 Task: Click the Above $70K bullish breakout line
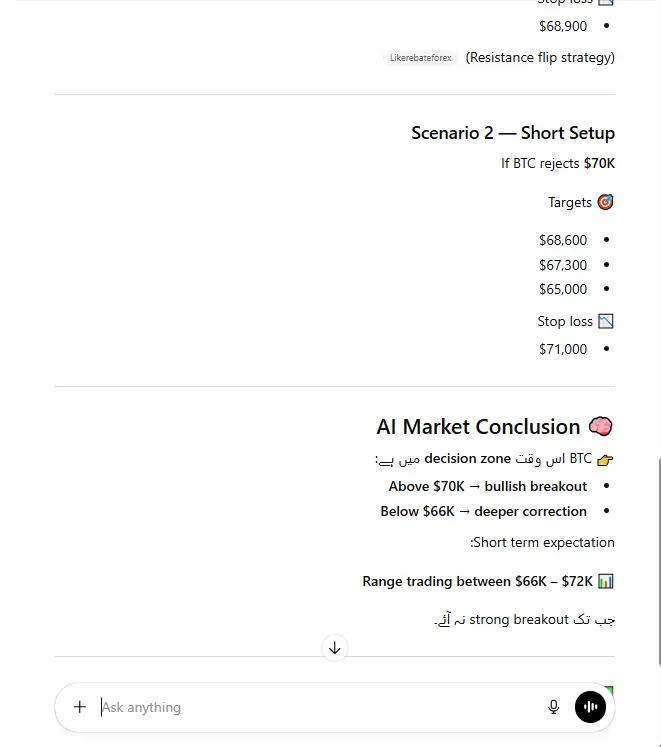click(488, 486)
